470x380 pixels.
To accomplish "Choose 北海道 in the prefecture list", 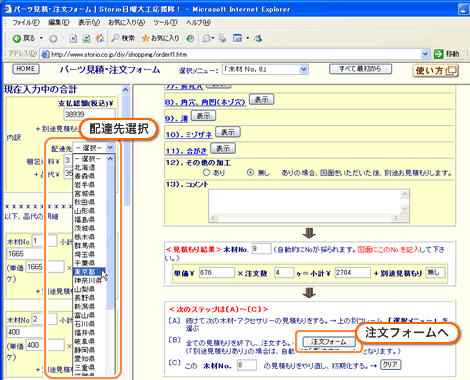I will pyautogui.click(x=89, y=167).
